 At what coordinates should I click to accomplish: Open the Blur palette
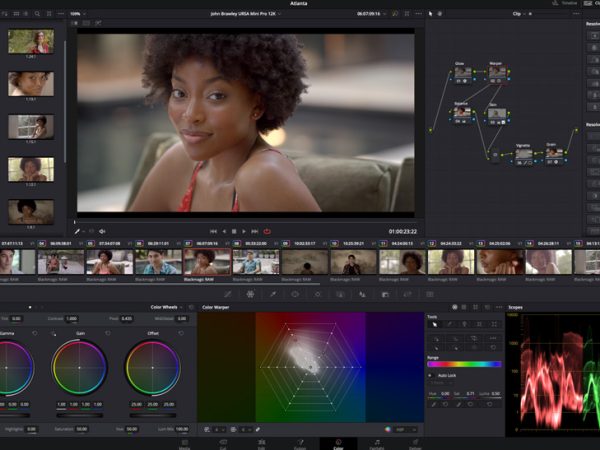coord(362,294)
